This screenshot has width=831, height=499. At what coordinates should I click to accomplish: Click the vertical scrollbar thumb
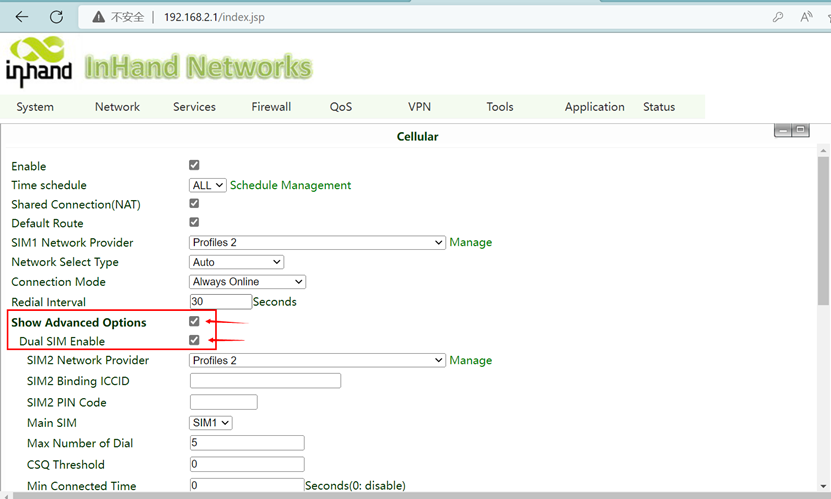click(x=823, y=231)
